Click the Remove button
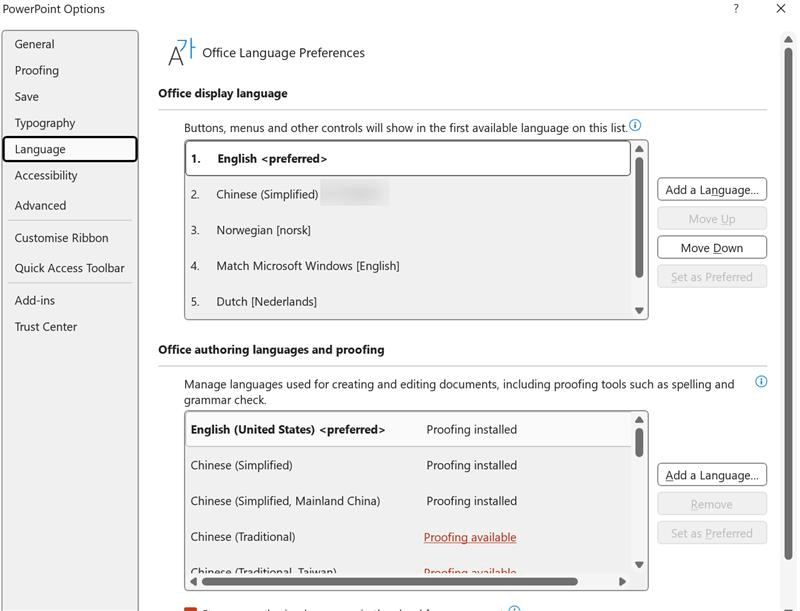The width and height of the screenshot is (800, 611). pyautogui.click(x=712, y=504)
